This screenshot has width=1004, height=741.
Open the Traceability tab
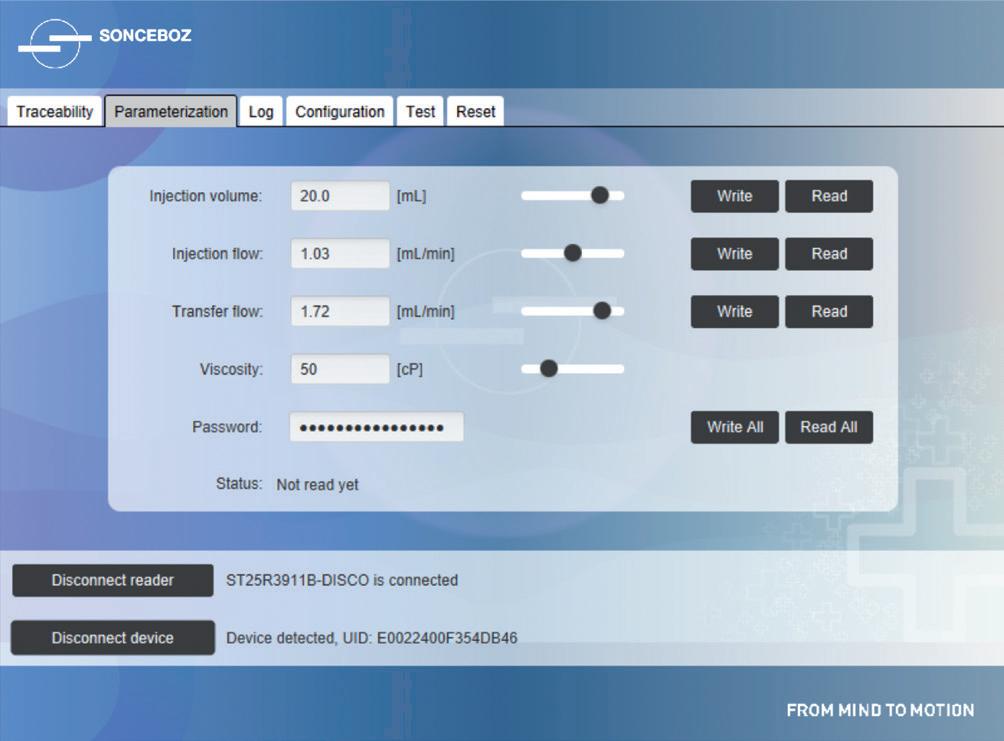[54, 111]
